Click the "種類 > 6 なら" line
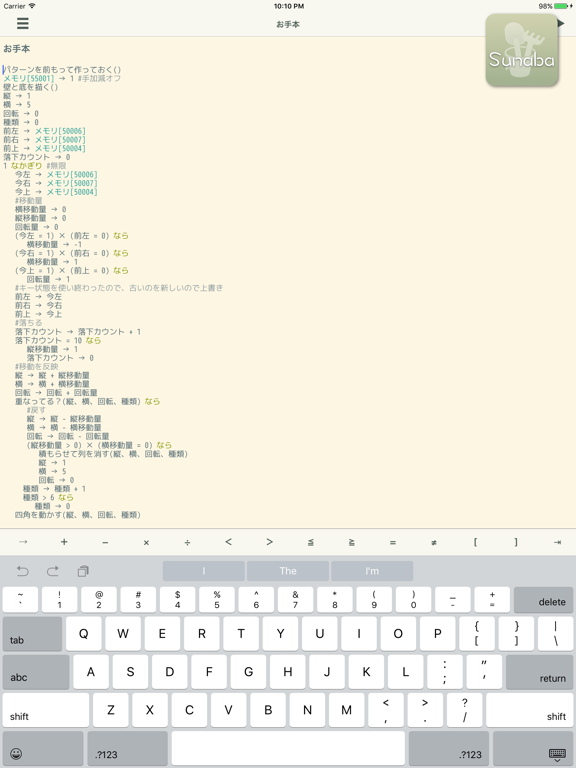Viewport: 576px width, 768px height. pos(48,498)
